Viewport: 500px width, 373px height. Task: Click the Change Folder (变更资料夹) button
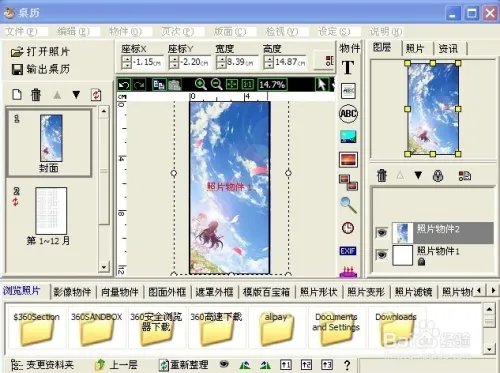[x=43, y=365]
